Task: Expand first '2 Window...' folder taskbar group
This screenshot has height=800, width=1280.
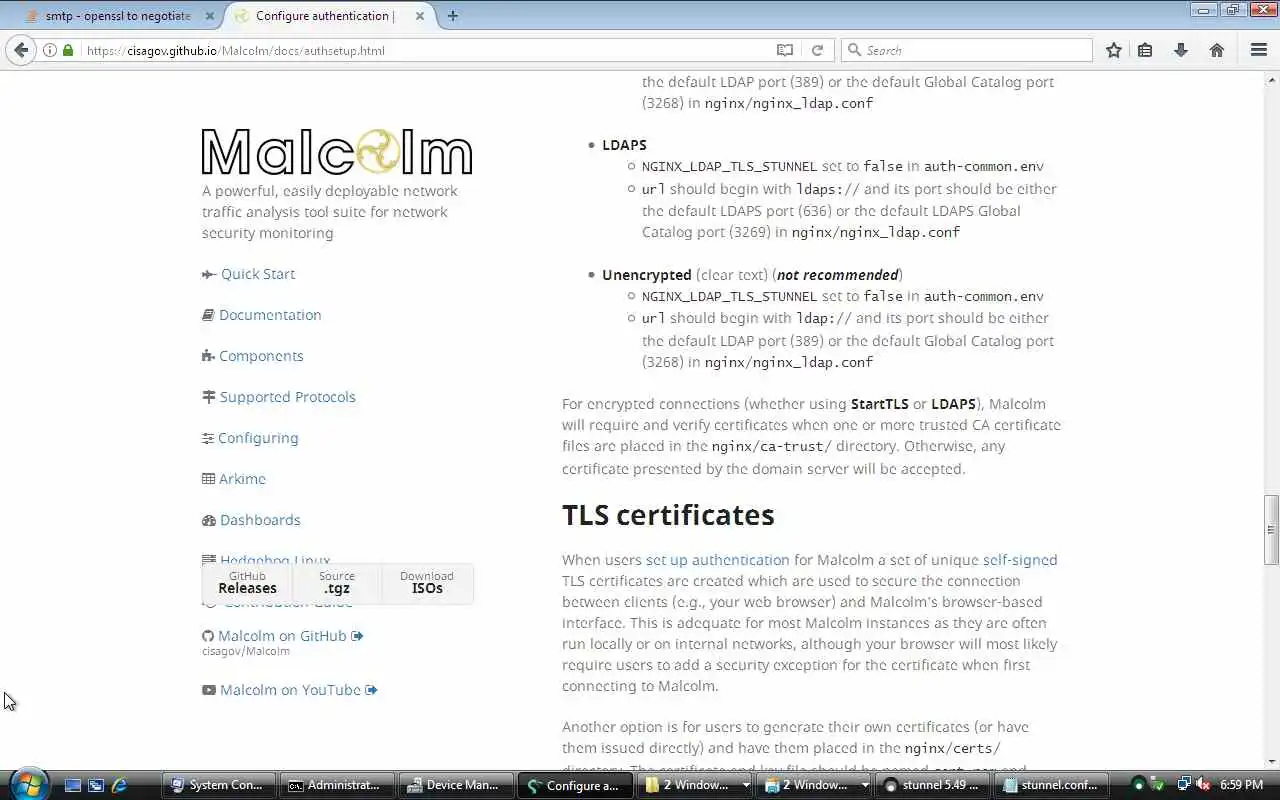Action: pos(696,785)
